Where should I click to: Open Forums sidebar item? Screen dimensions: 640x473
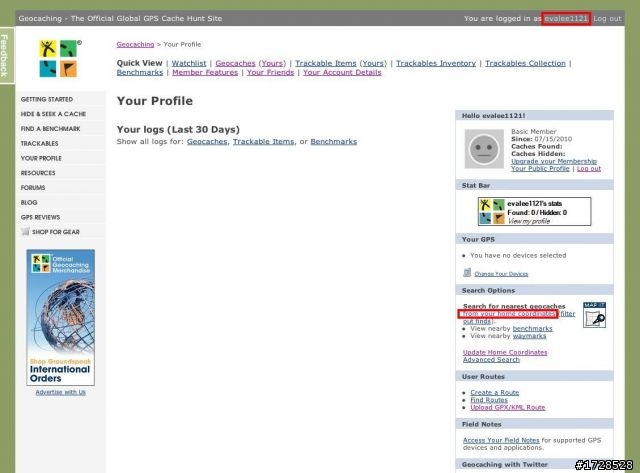click(x=33, y=187)
